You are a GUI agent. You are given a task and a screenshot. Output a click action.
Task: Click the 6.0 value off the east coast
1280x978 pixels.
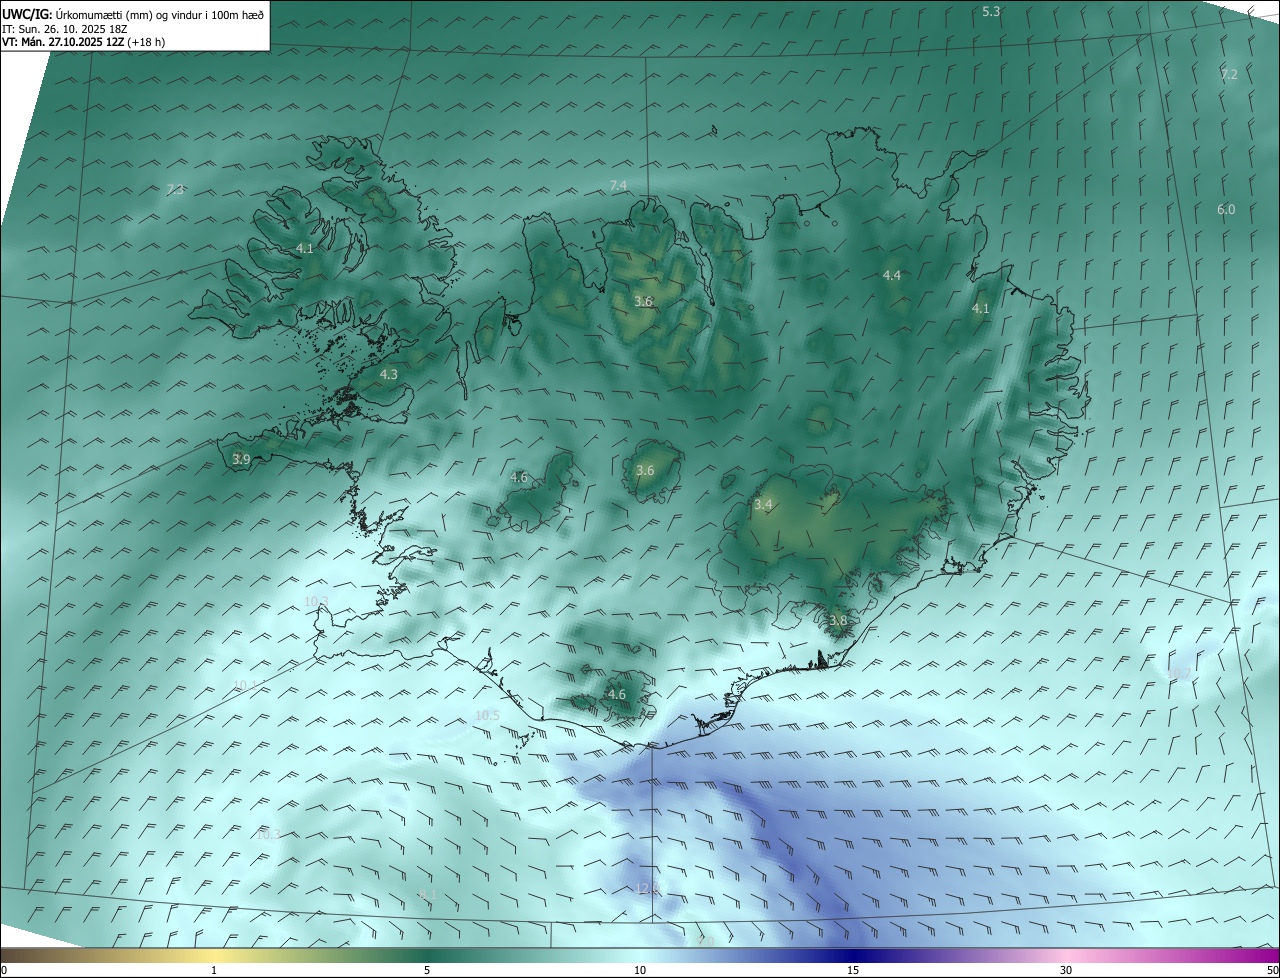pyautogui.click(x=1226, y=210)
